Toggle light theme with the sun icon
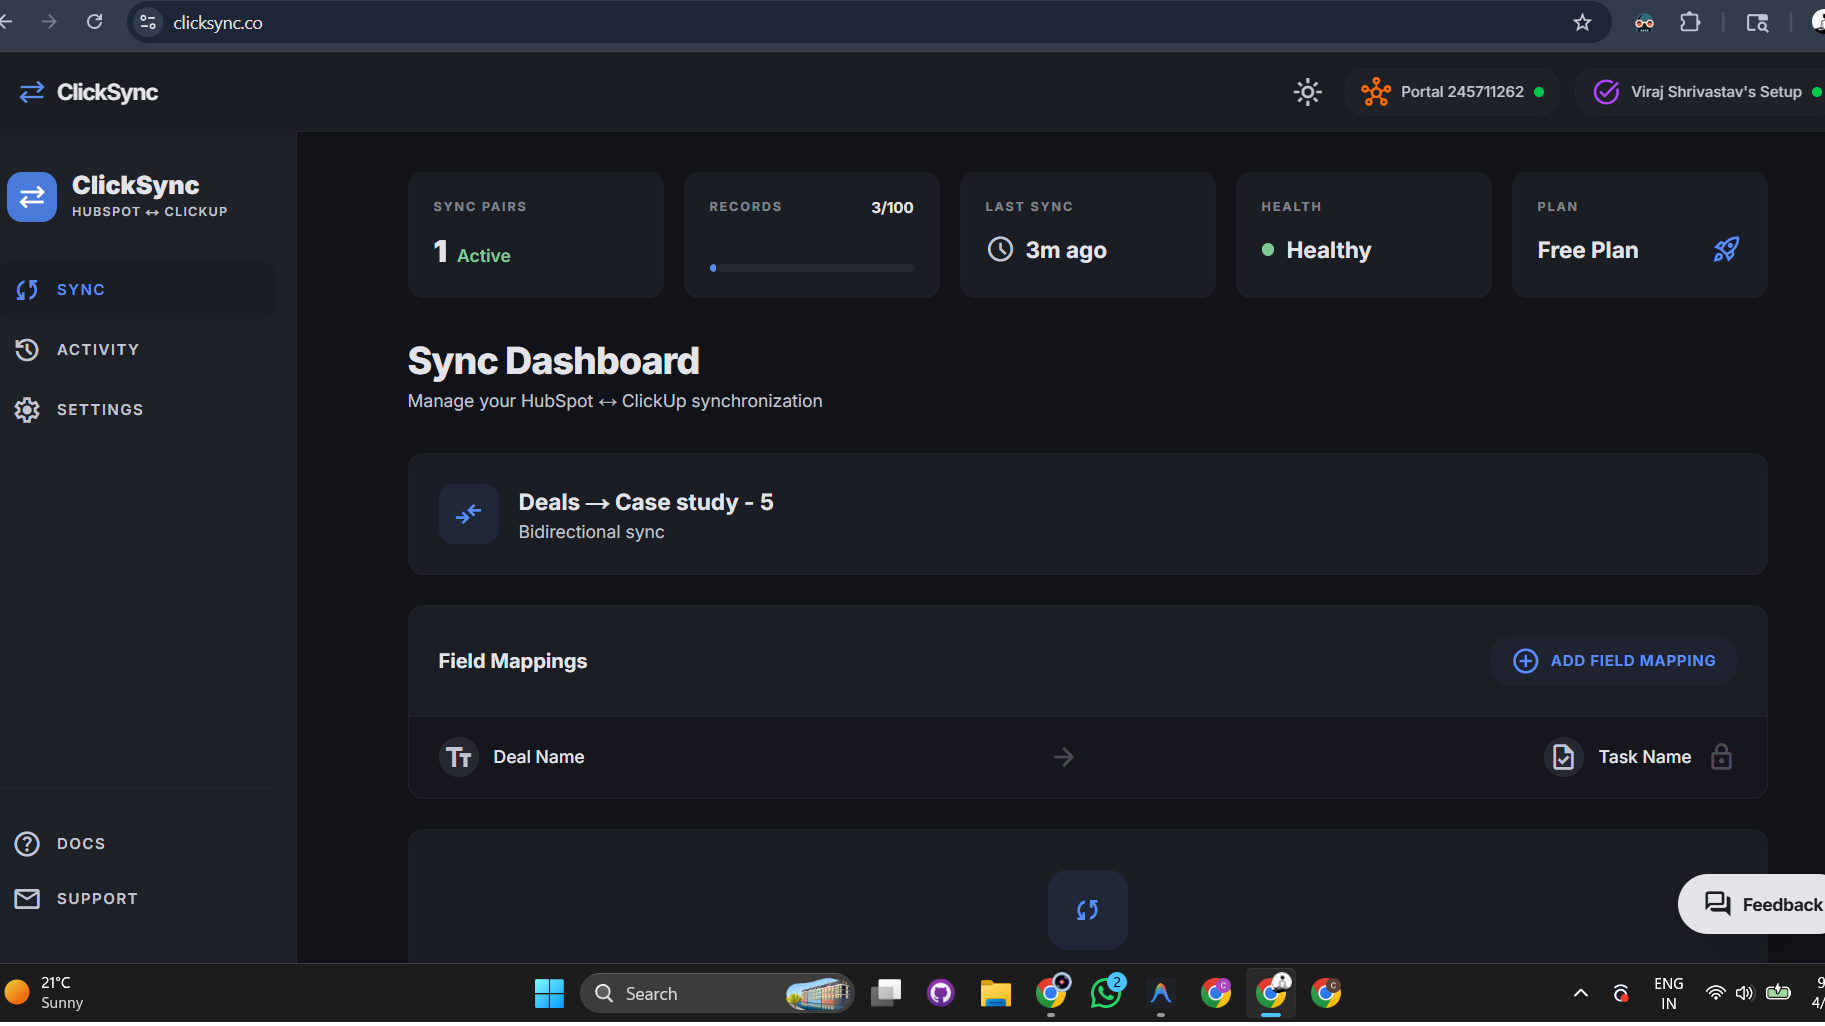Viewport: 1825px width, 1026px height. [1307, 92]
